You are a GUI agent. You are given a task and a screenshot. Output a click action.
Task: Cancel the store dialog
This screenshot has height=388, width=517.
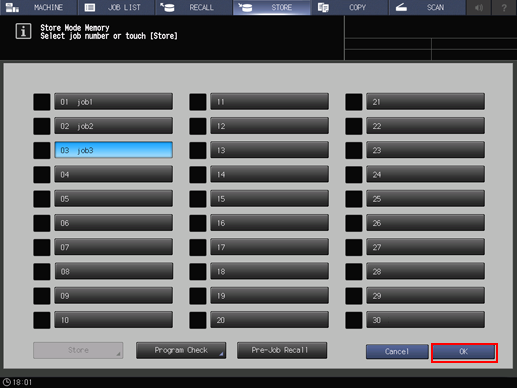[397, 352]
